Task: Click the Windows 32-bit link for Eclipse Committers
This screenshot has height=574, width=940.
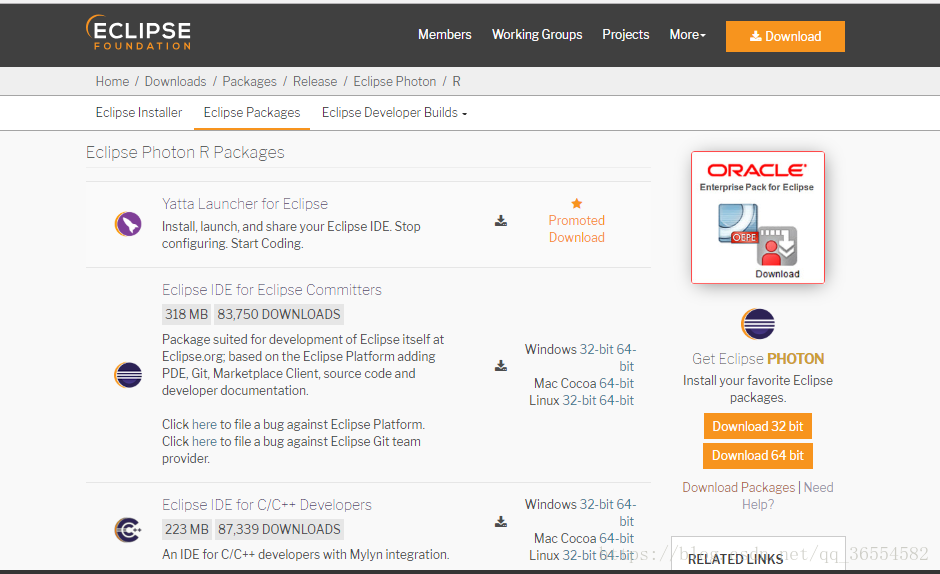Action: tap(596, 349)
